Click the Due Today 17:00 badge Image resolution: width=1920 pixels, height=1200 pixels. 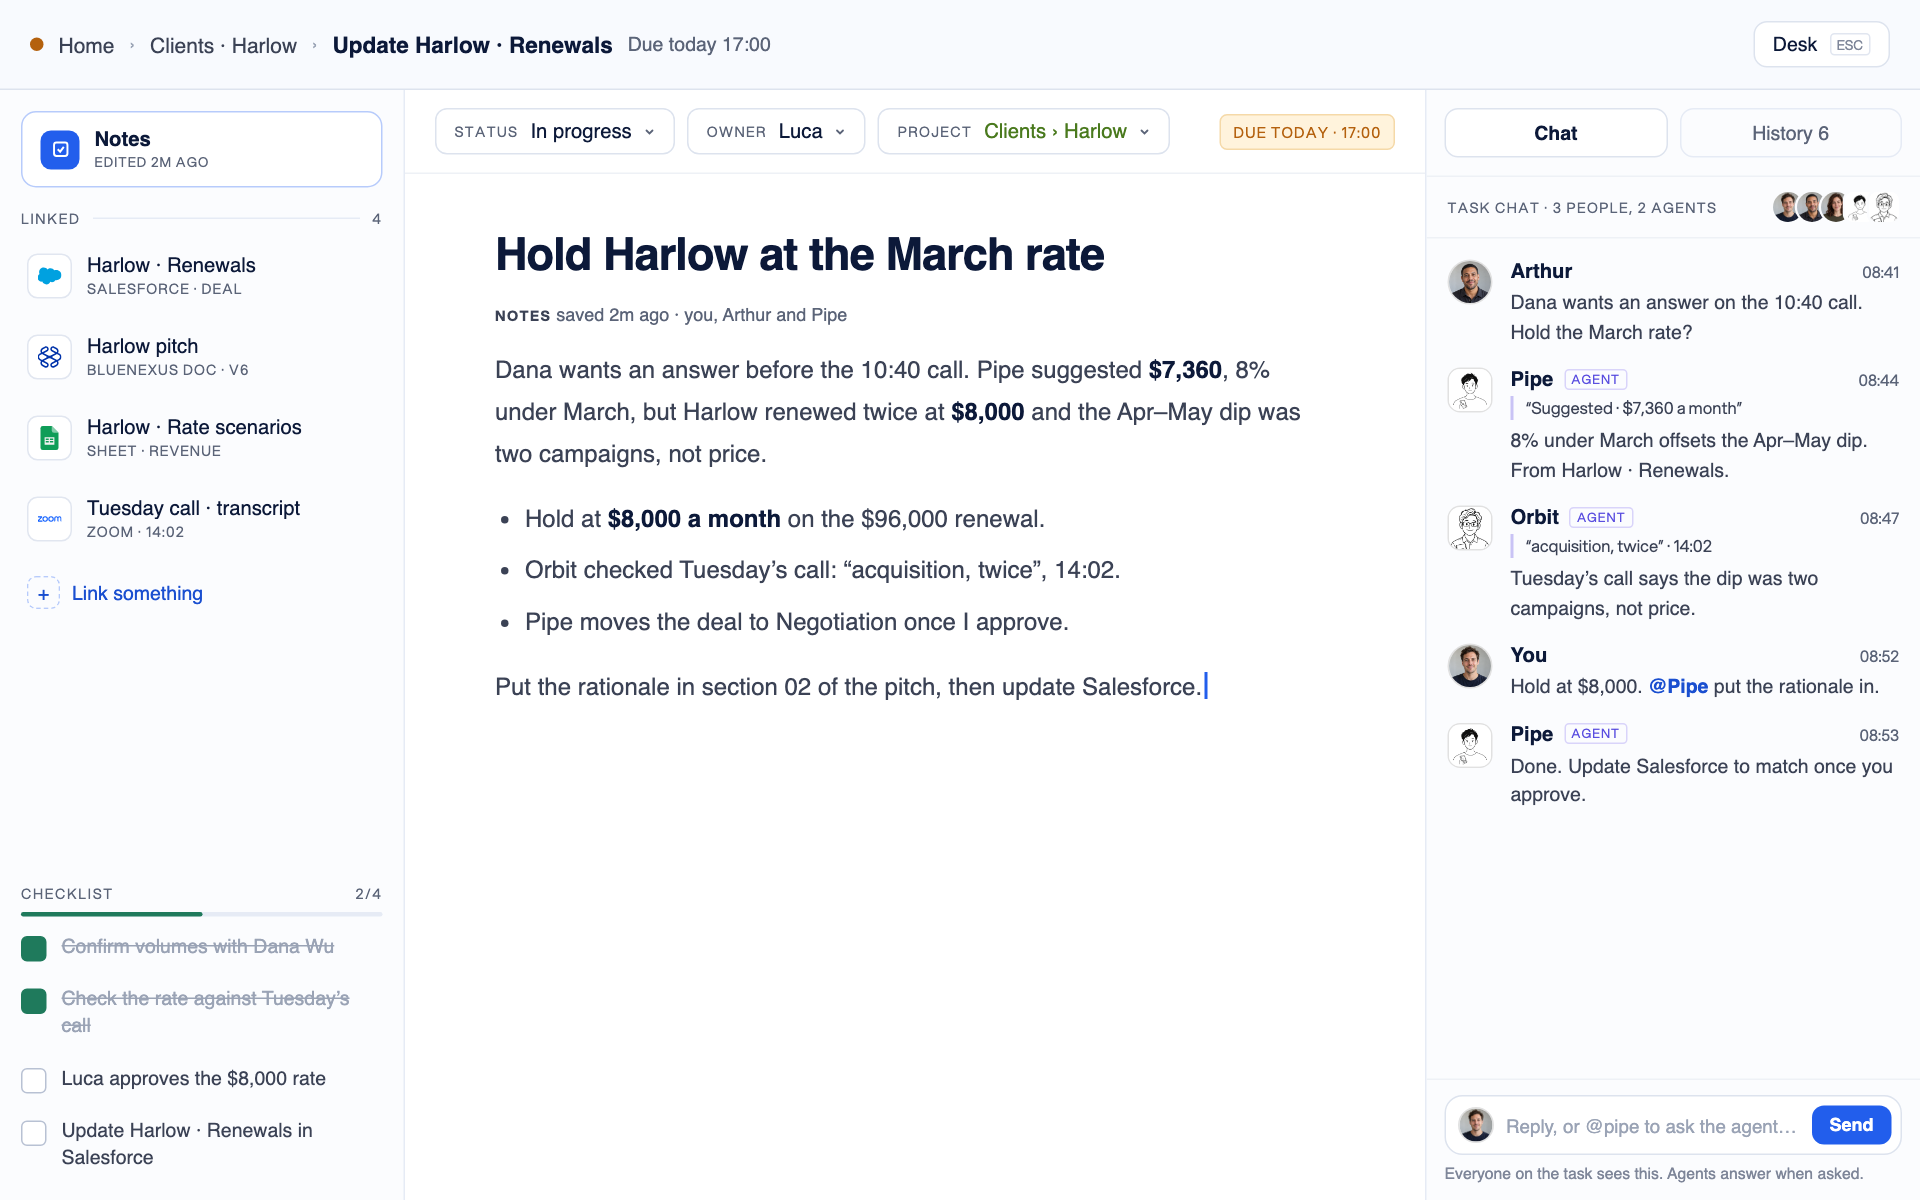pos(1306,132)
